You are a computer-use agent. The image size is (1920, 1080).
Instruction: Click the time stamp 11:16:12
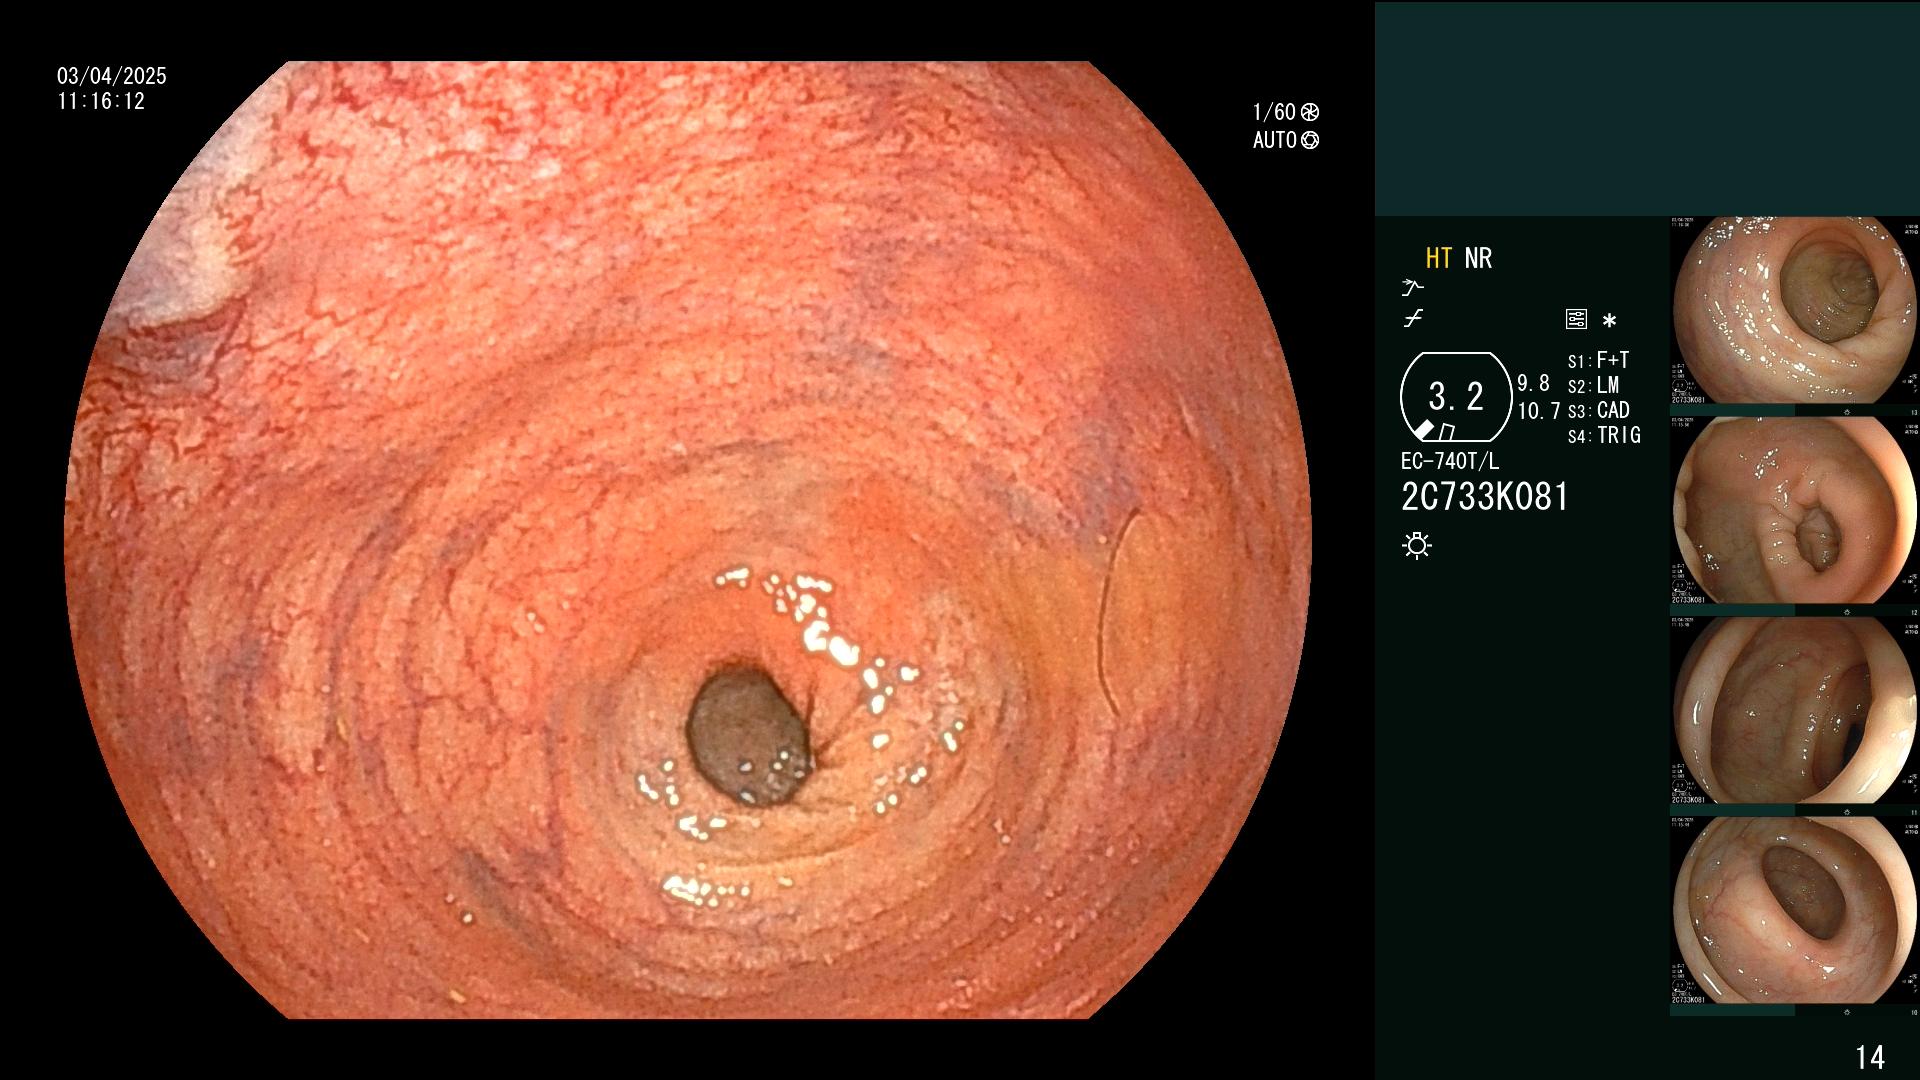pyautogui.click(x=101, y=101)
